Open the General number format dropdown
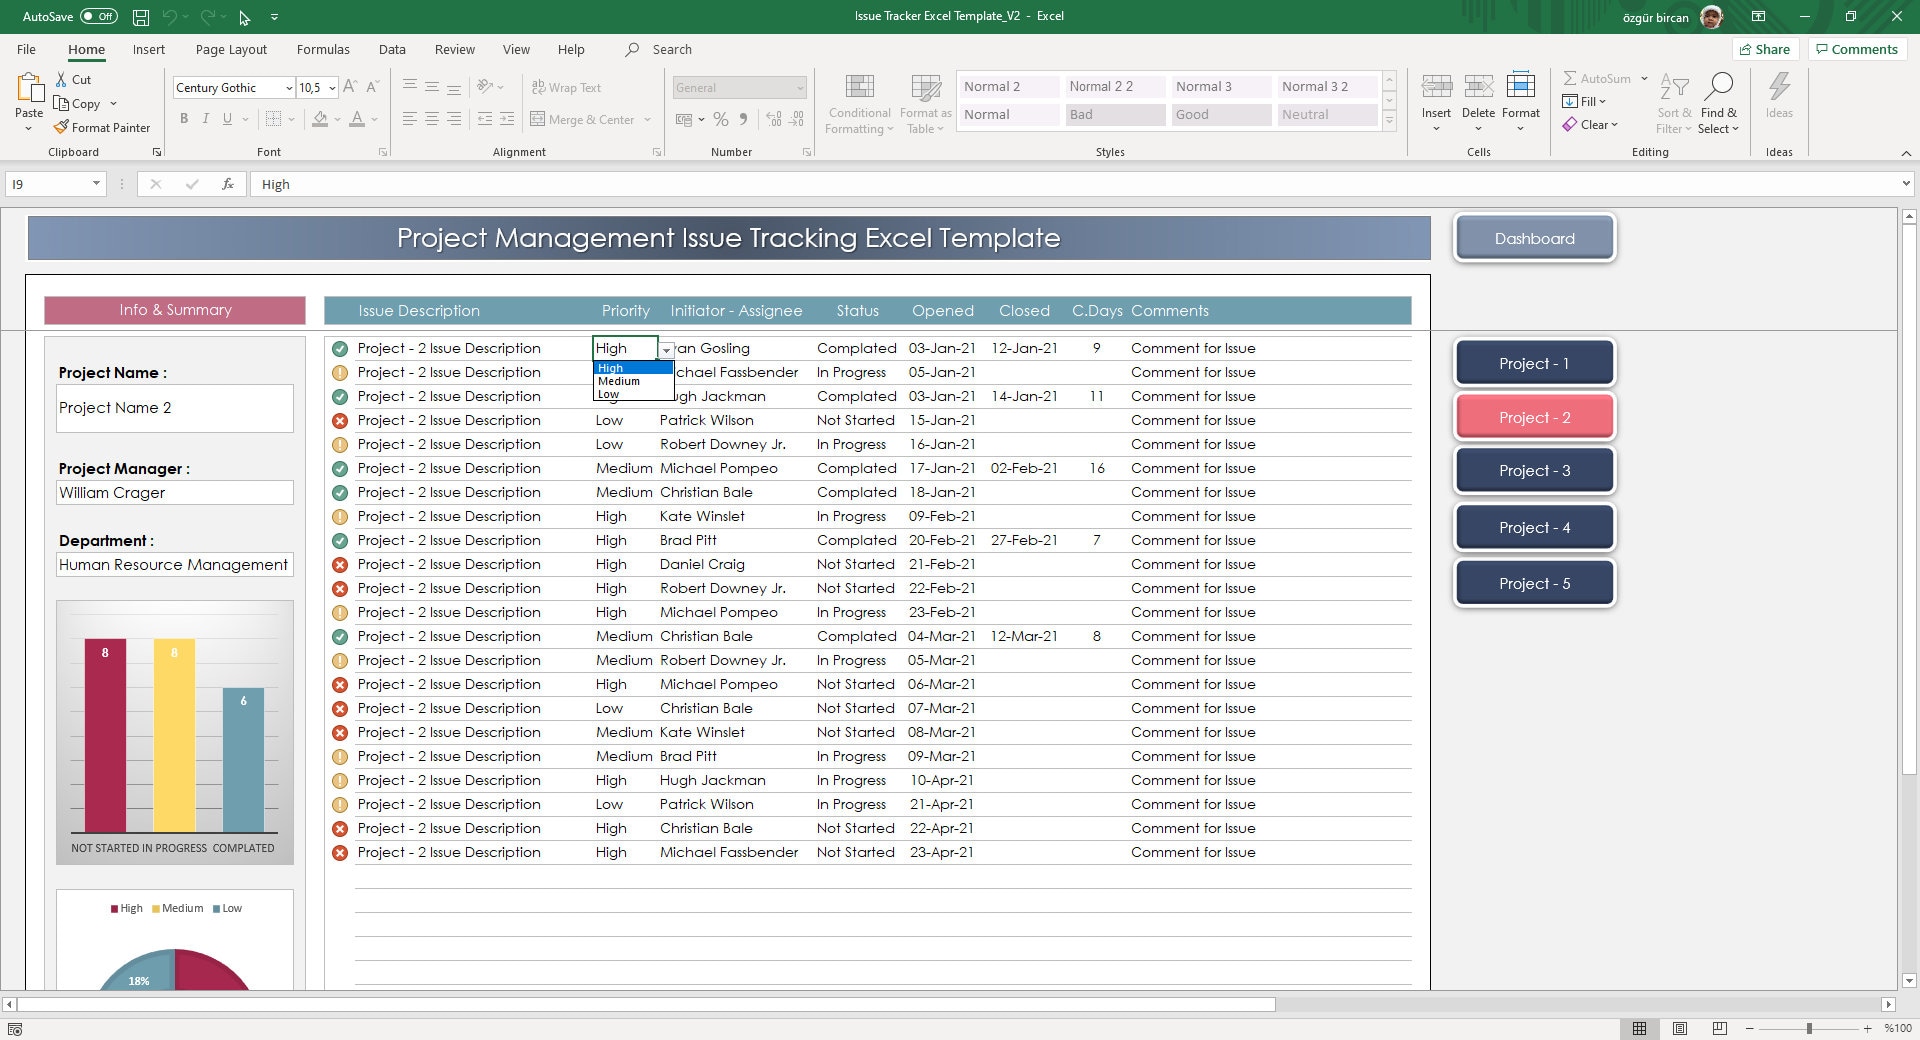Viewport: 1920px width, 1040px height. tap(800, 87)
